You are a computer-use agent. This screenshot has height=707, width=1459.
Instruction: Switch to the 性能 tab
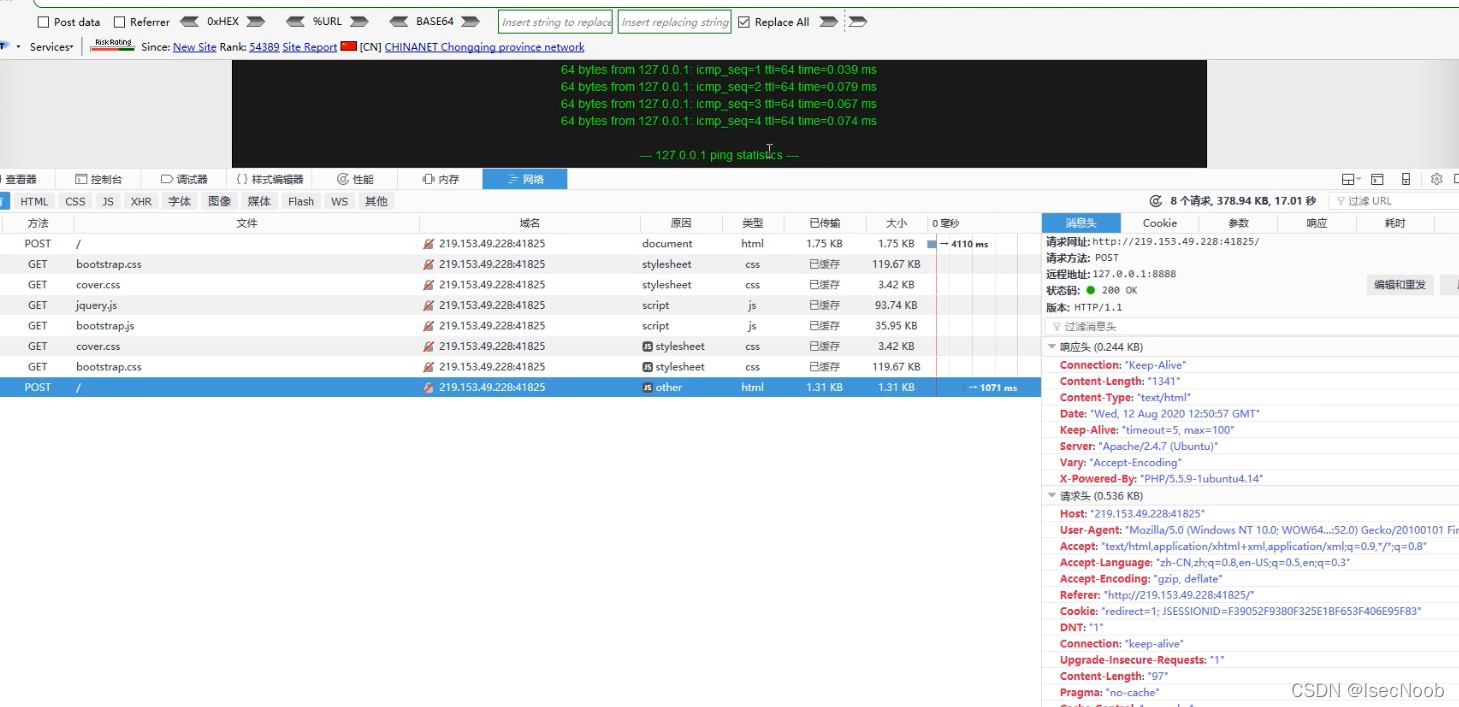point(355,179)
